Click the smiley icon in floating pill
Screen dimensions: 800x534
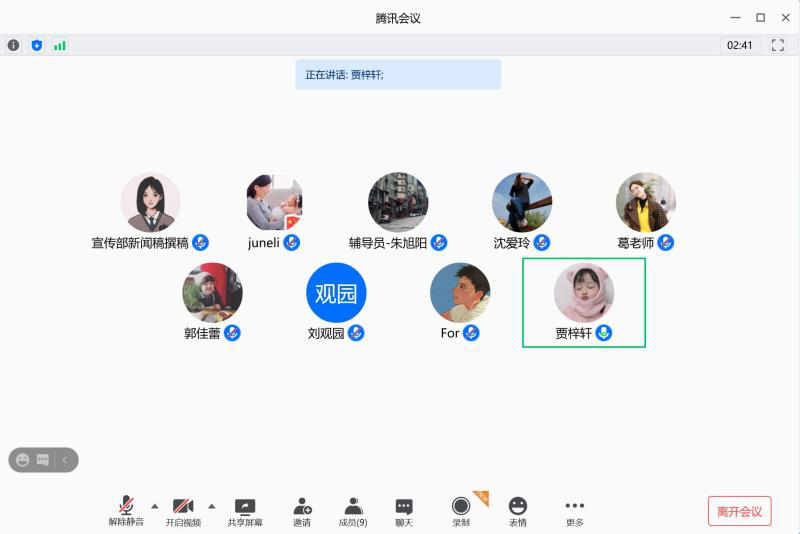pos(22,460)
